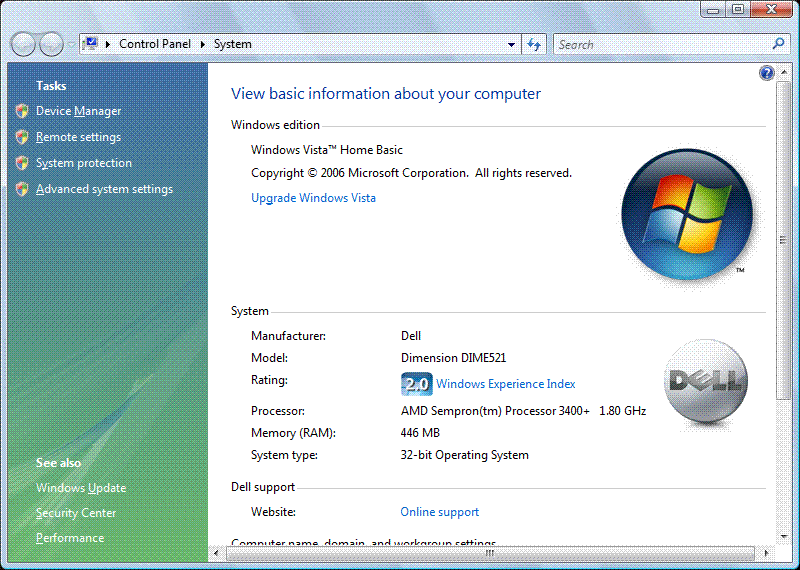Click the shield icon beside Advanced system settings
Image resolution: width=800 pixels, height=570 pixels.
point(22,189)
